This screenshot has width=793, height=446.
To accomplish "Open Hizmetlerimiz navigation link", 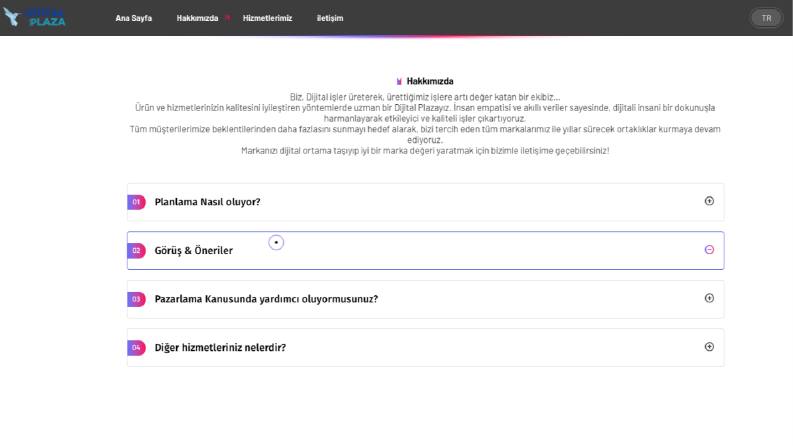I will coord(268,18).
